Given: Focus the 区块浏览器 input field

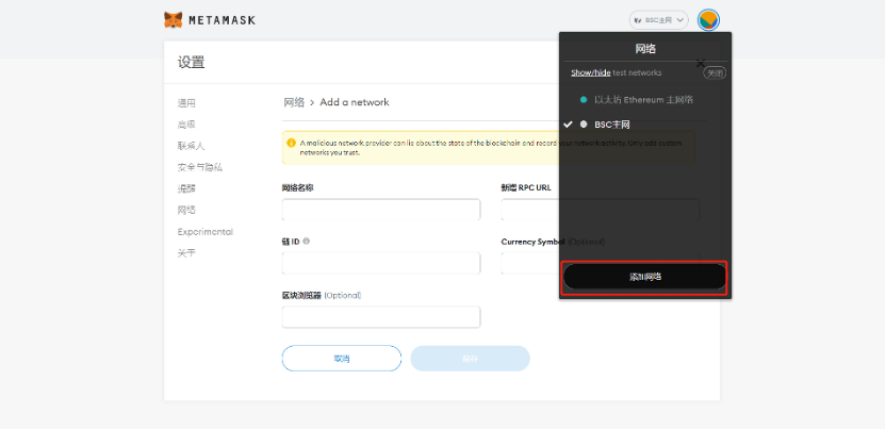Looking at the screenshot, I should (x=381, y=317).
